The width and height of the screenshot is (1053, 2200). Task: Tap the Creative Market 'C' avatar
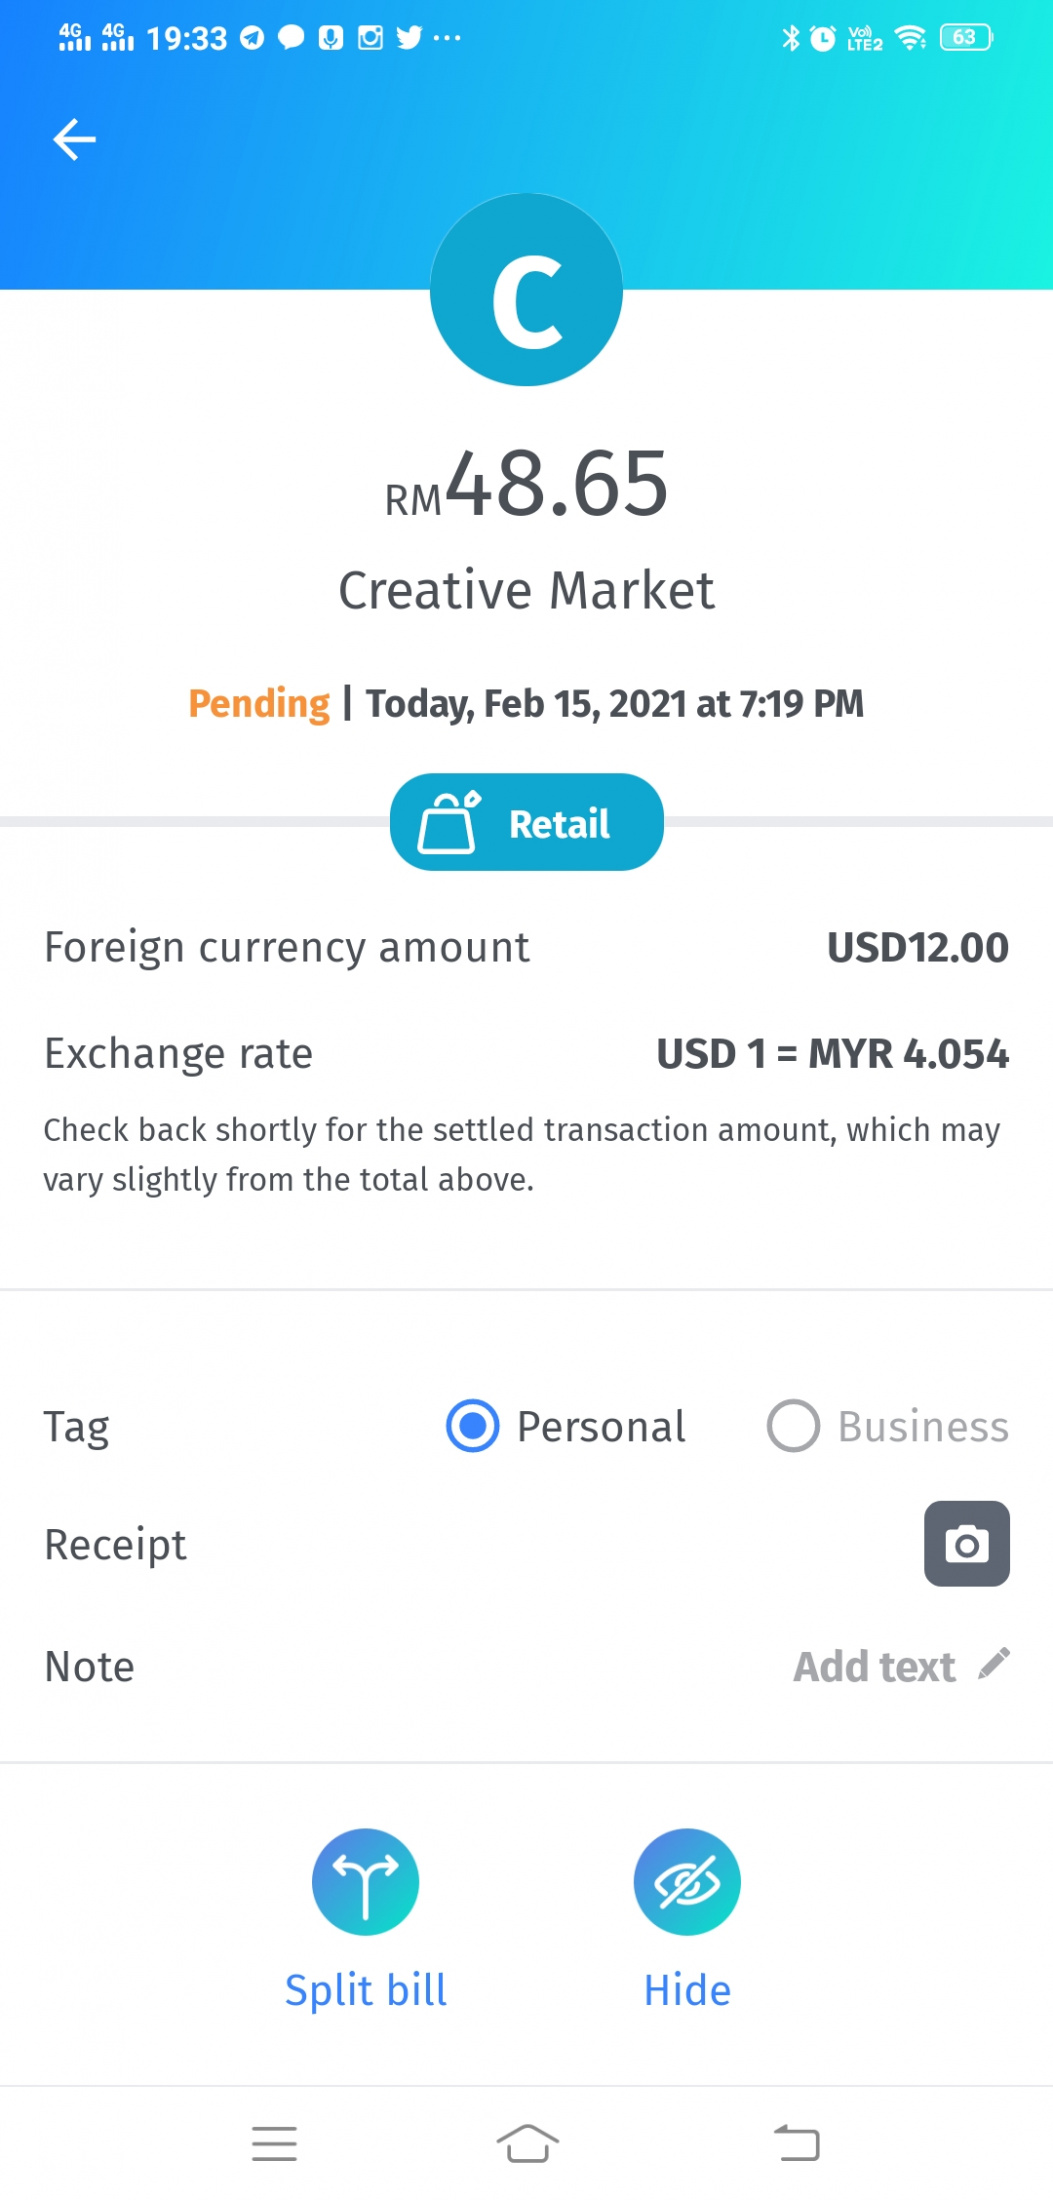tap(526, 289)
